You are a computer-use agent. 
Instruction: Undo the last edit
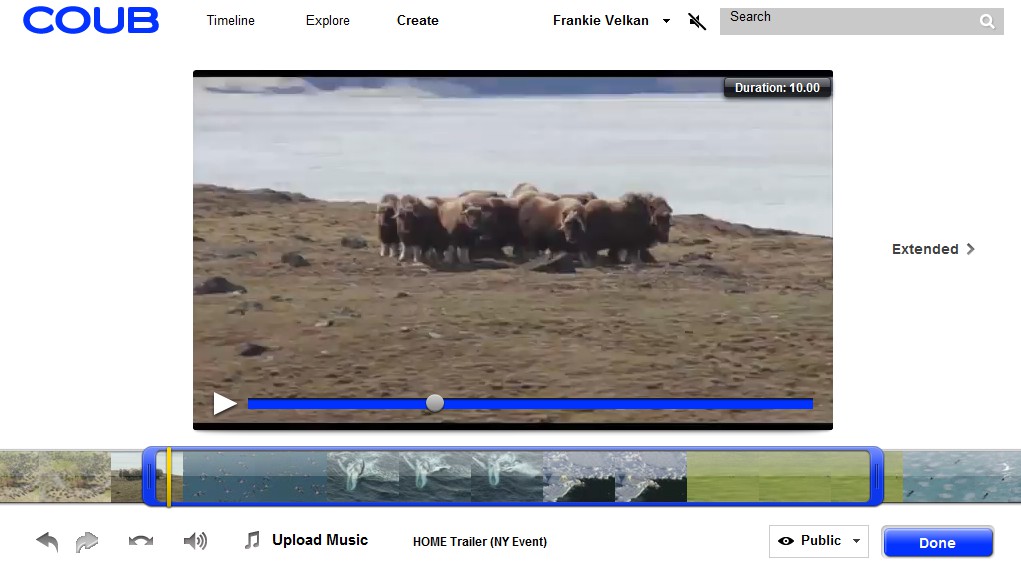pos(48,541)
